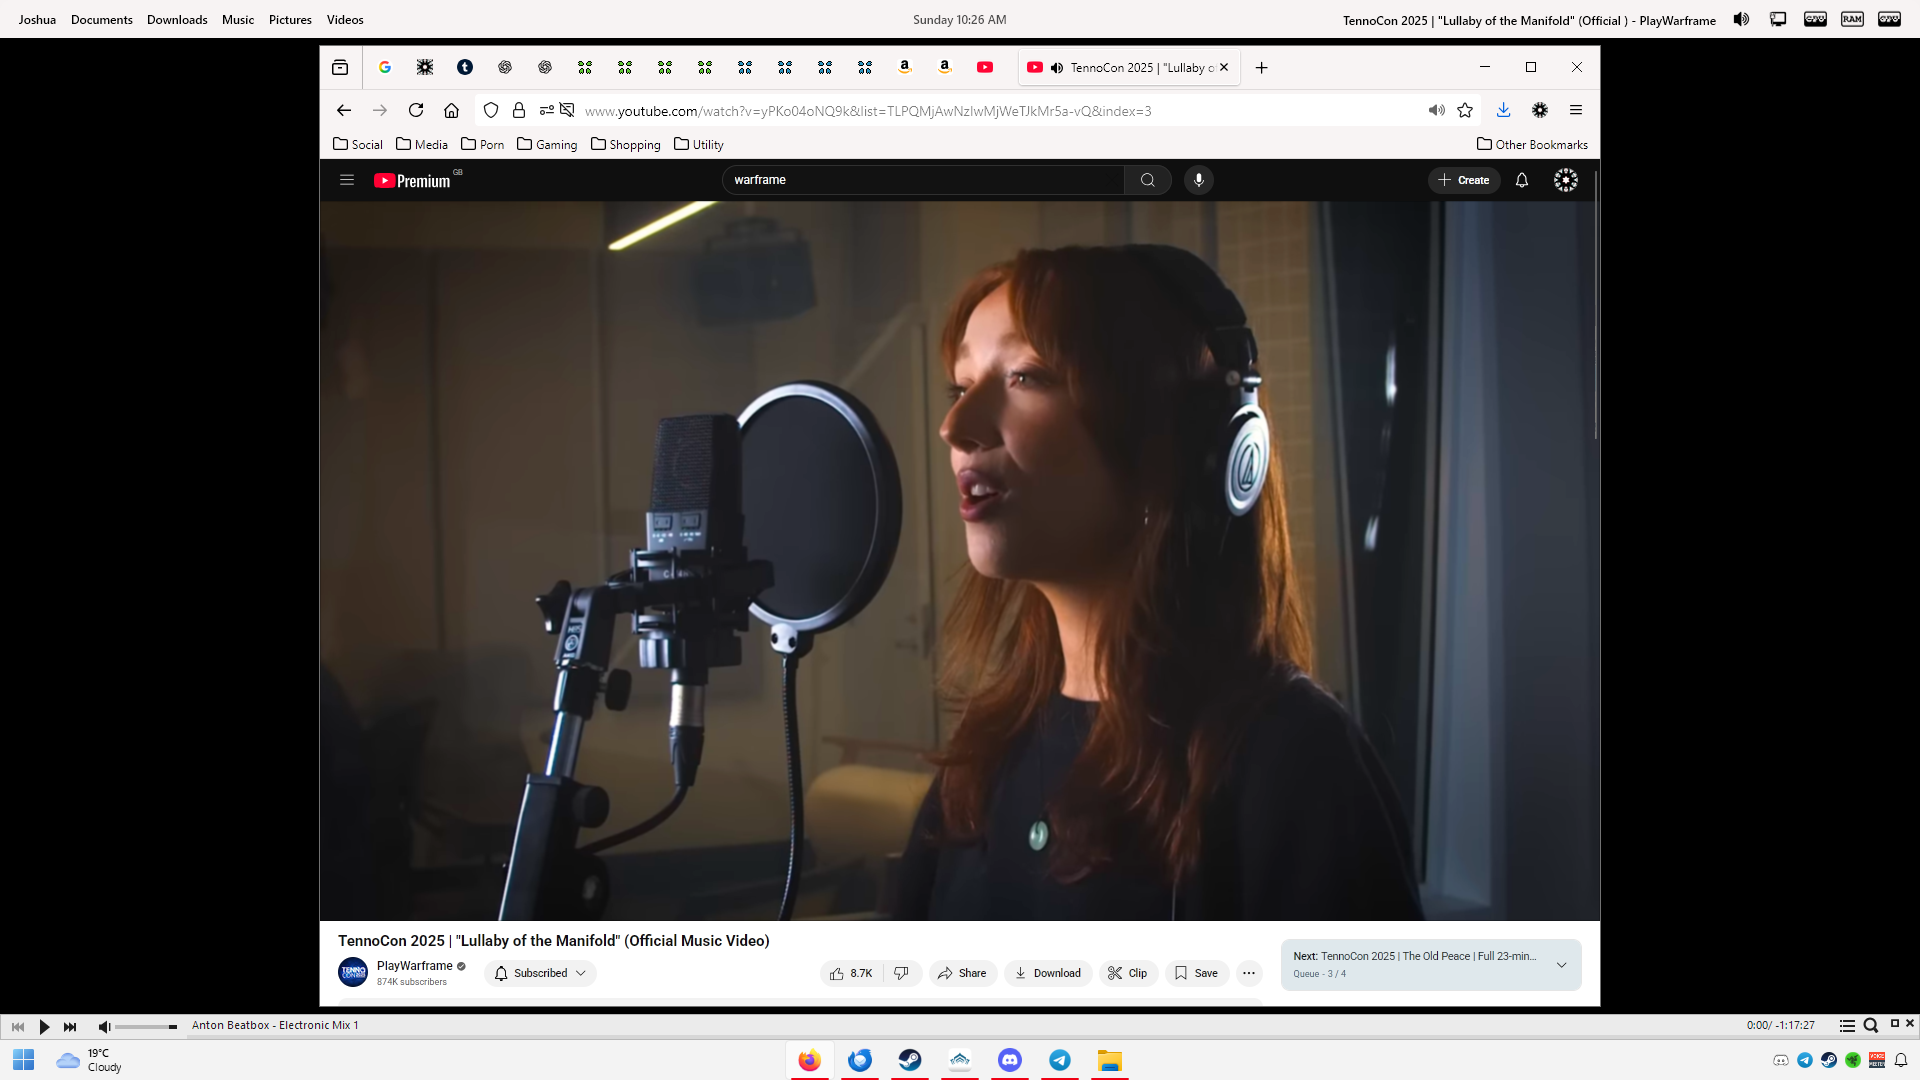Screen dimensions: 1920x1080
Task: Open the Shopping bookmarks folder
Action: pos(626,144)
